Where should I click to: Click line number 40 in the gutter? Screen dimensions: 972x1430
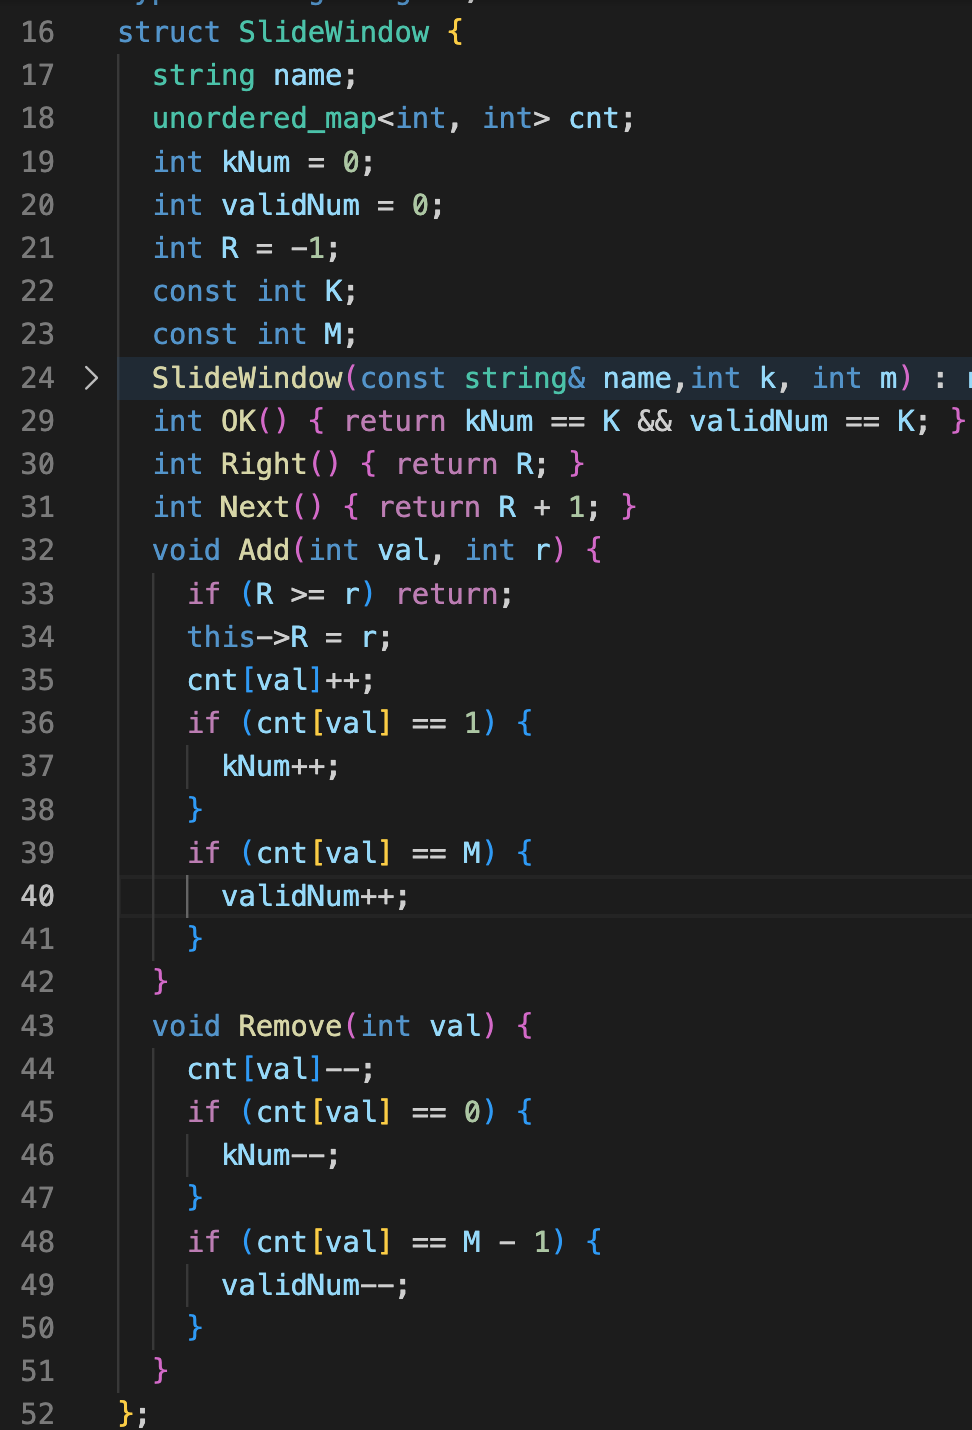pyautogui.click(x=38, y=896)
